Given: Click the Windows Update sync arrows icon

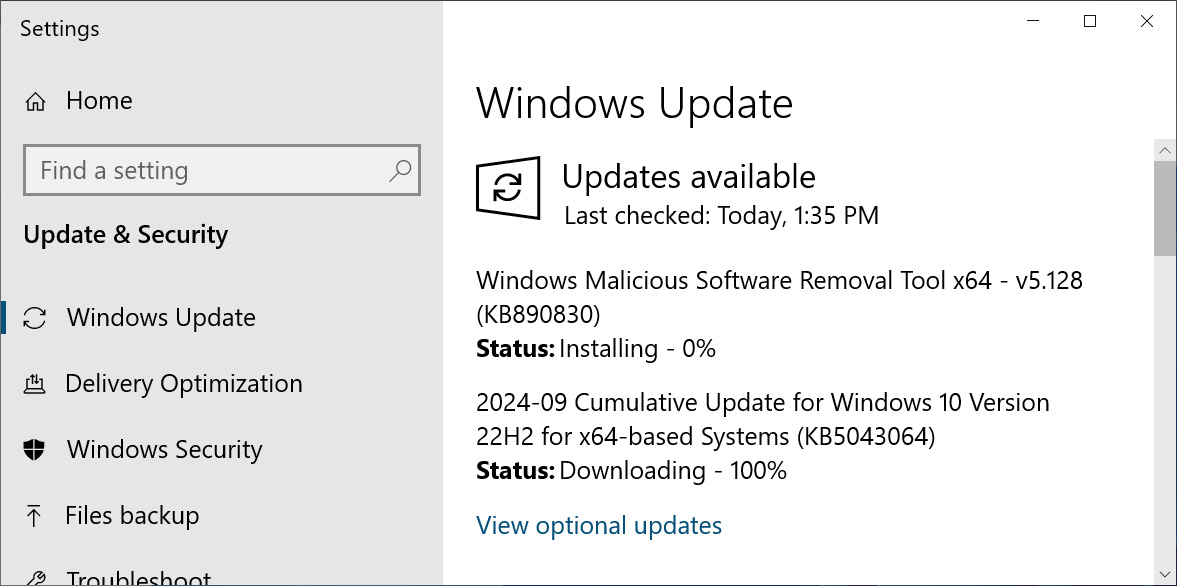Looking at the screenshot, I should click(x=36, y=317).
